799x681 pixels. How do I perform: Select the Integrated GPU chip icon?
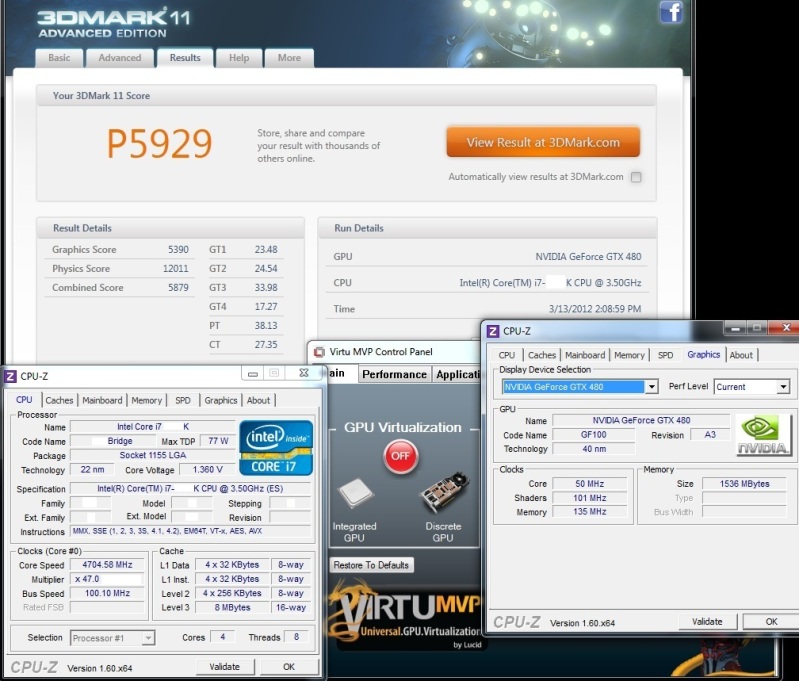point(355,493)
